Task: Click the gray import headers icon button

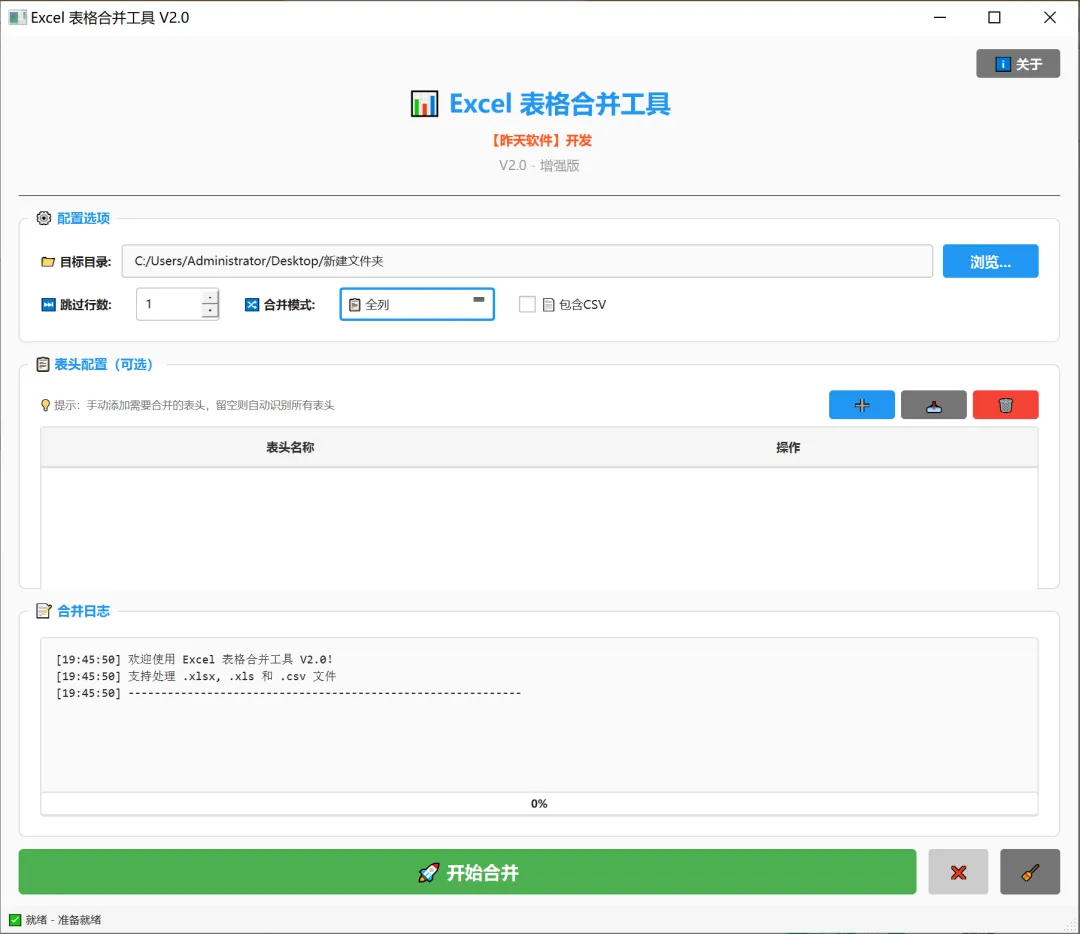Action: [x=933, y=405]
